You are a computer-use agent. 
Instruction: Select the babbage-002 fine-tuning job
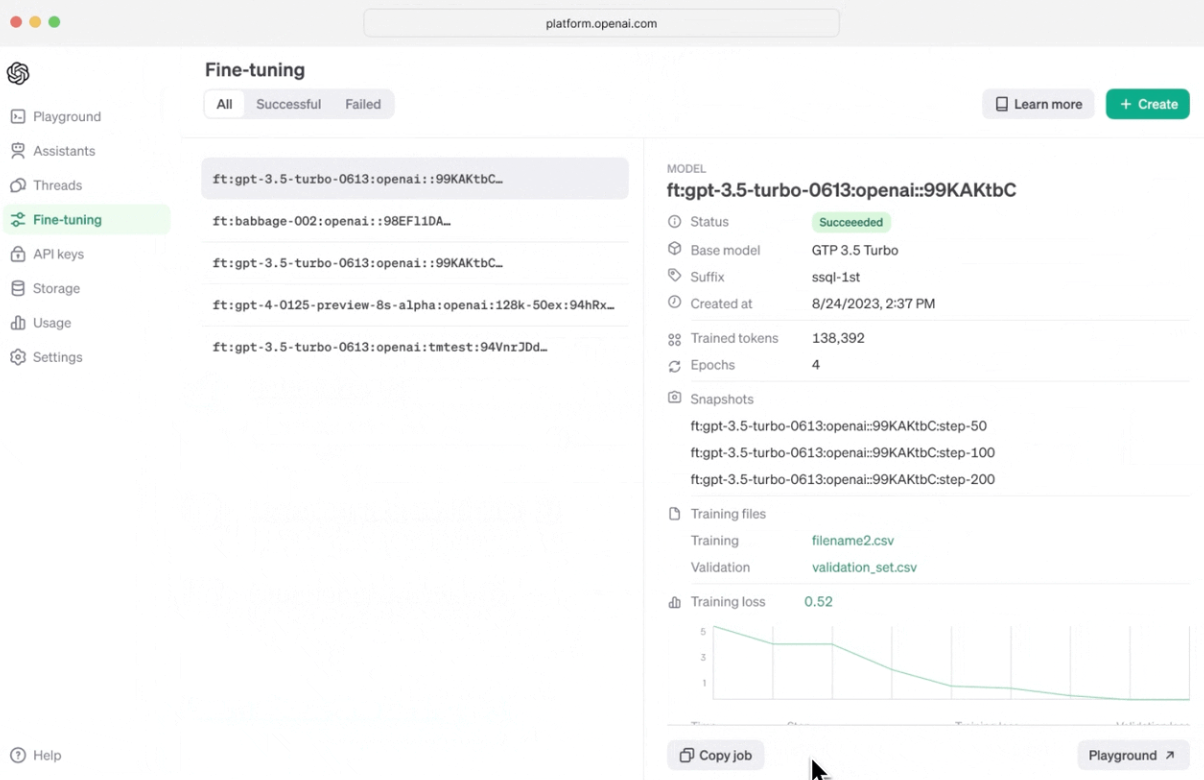coord(331,221)
